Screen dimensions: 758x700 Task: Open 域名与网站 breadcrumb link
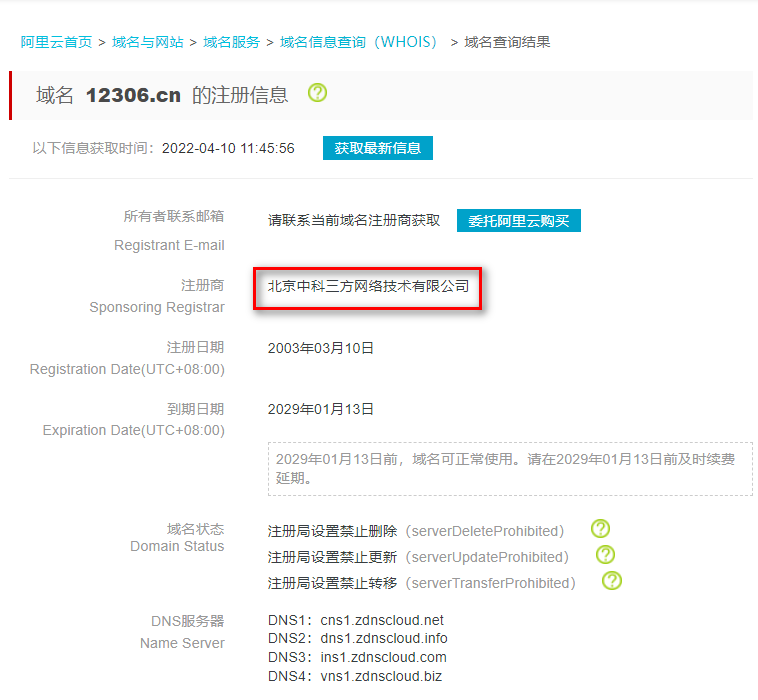pyautogui.click(x=147, y=42)
